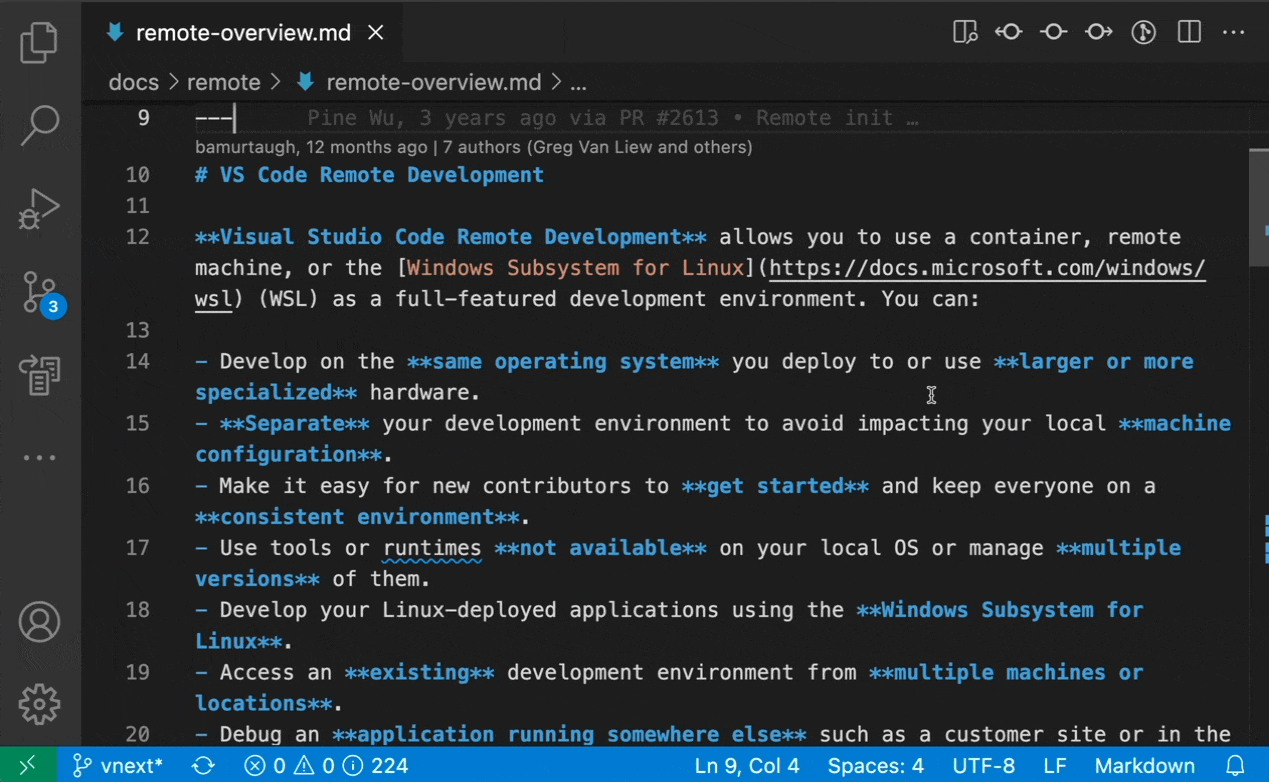The width and height of the screenshot is (1269, 782).
Task: Click the middle commit toolbar icon
Action: (x=1053, y=33)
